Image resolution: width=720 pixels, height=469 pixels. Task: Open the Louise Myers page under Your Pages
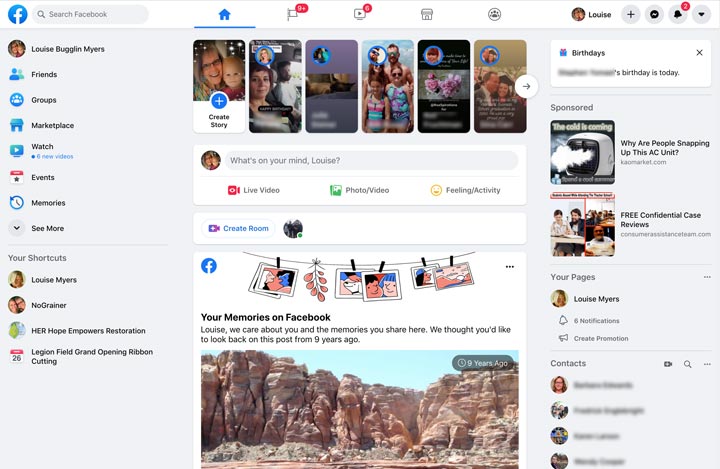(585, 299)
